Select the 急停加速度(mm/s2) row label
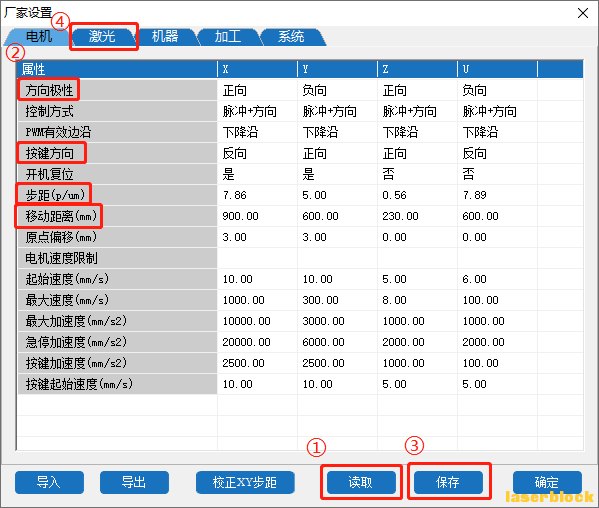 (118, 342)
